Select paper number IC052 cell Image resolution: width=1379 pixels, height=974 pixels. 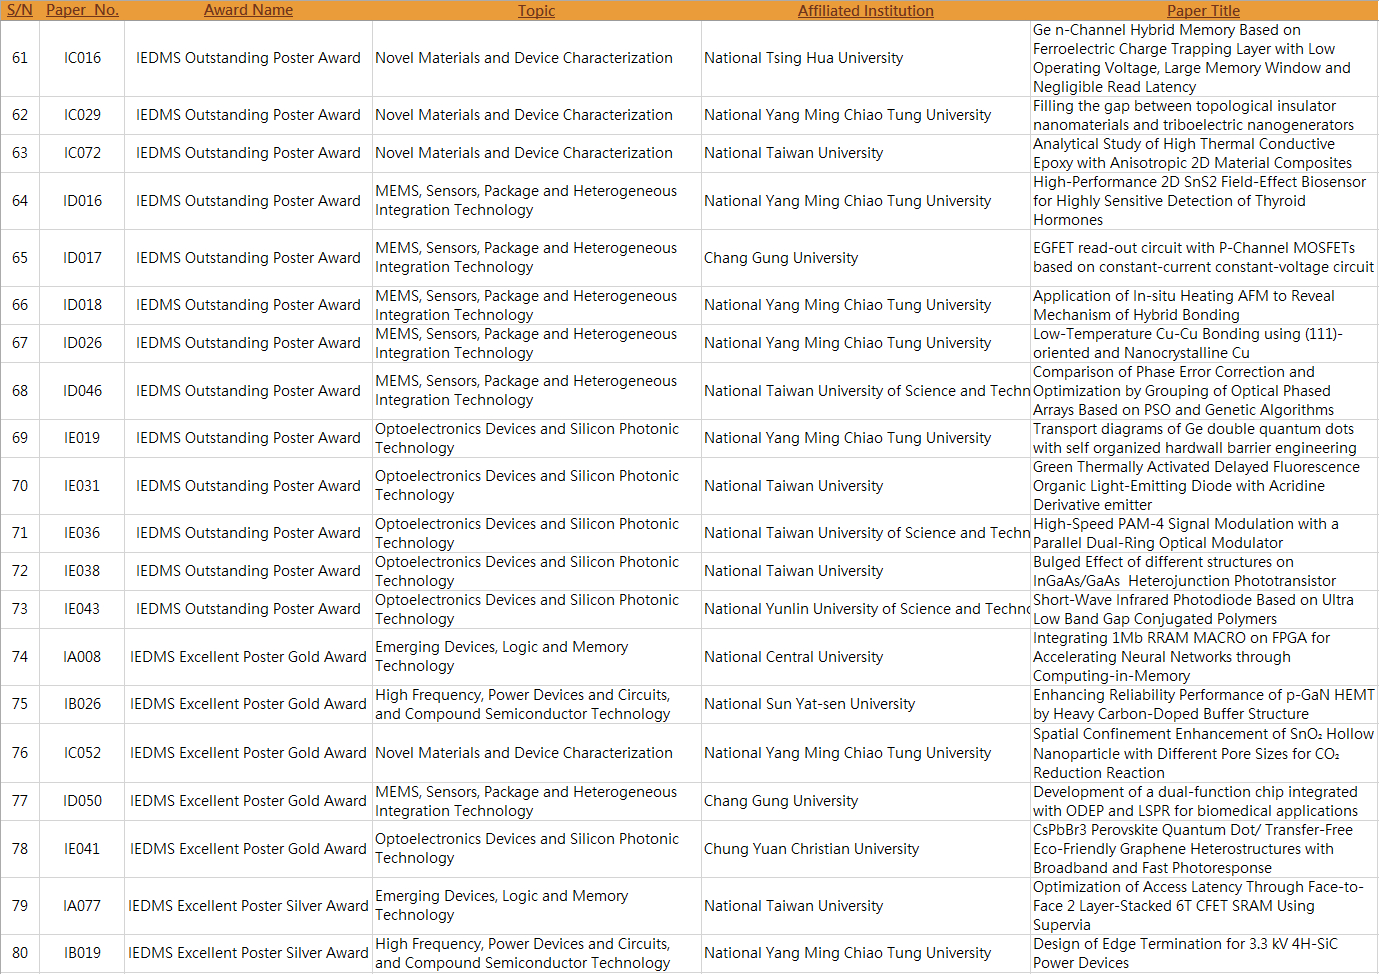pos(82,753)
